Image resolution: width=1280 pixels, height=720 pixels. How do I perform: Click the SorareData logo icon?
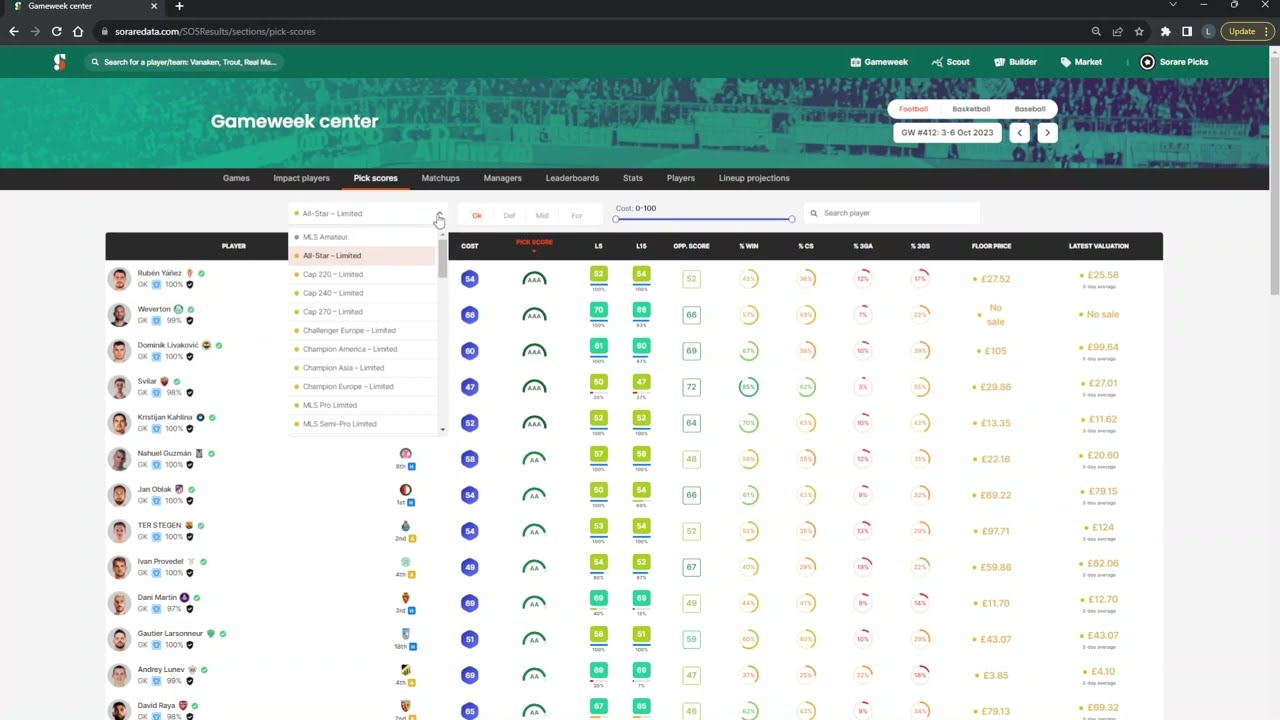click(60, 62)
